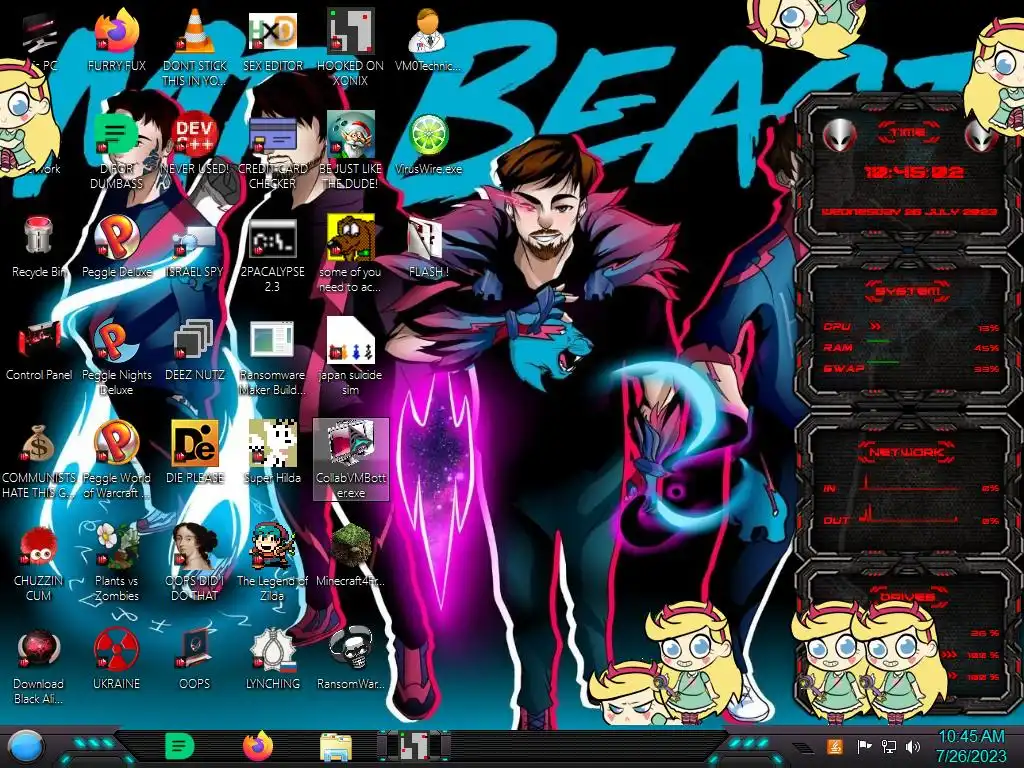Open the Plants vs Zombies icon
This screenshot has height=768, width=1024.
[116, 563]
